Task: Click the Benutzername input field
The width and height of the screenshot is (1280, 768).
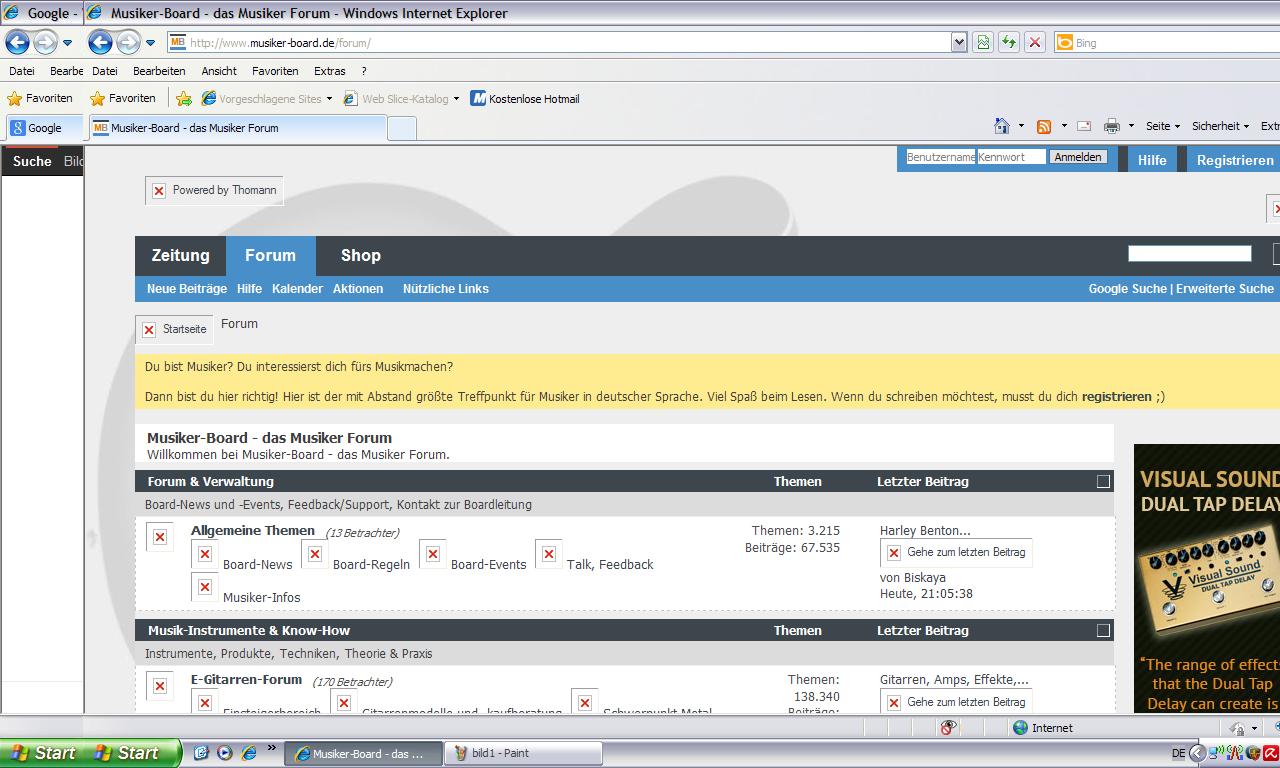Action: (x=940, y=157)
